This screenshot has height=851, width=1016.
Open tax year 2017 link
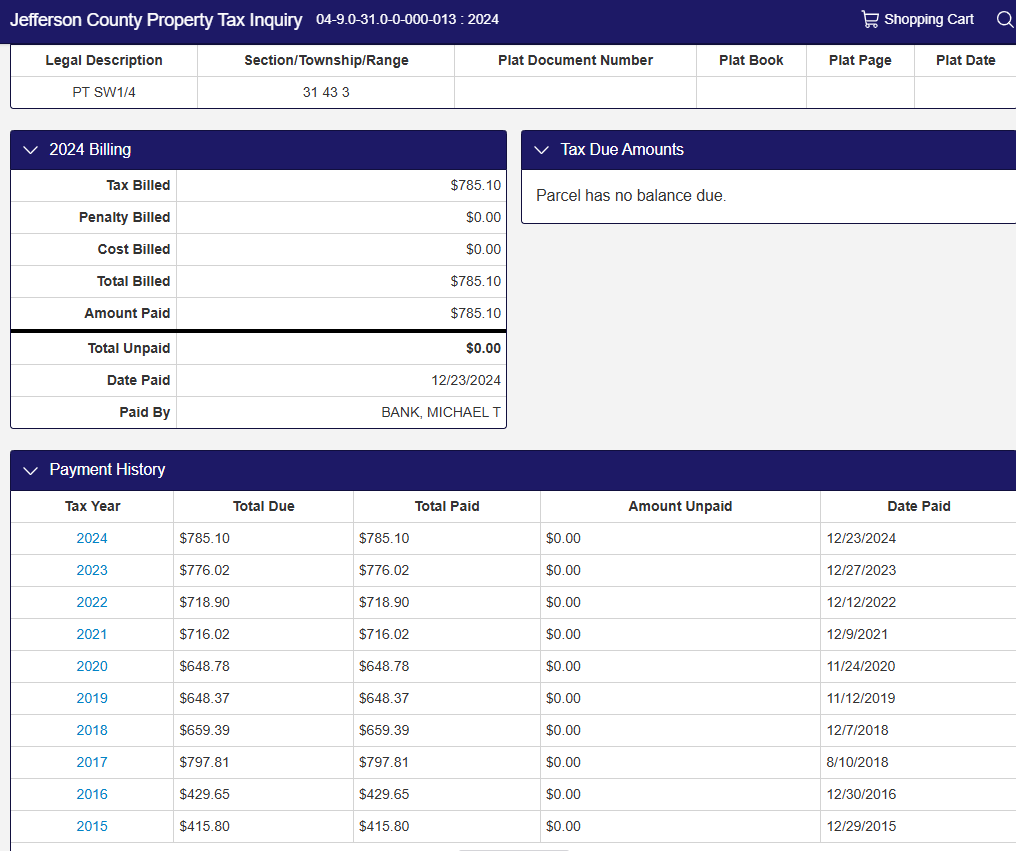92,762
